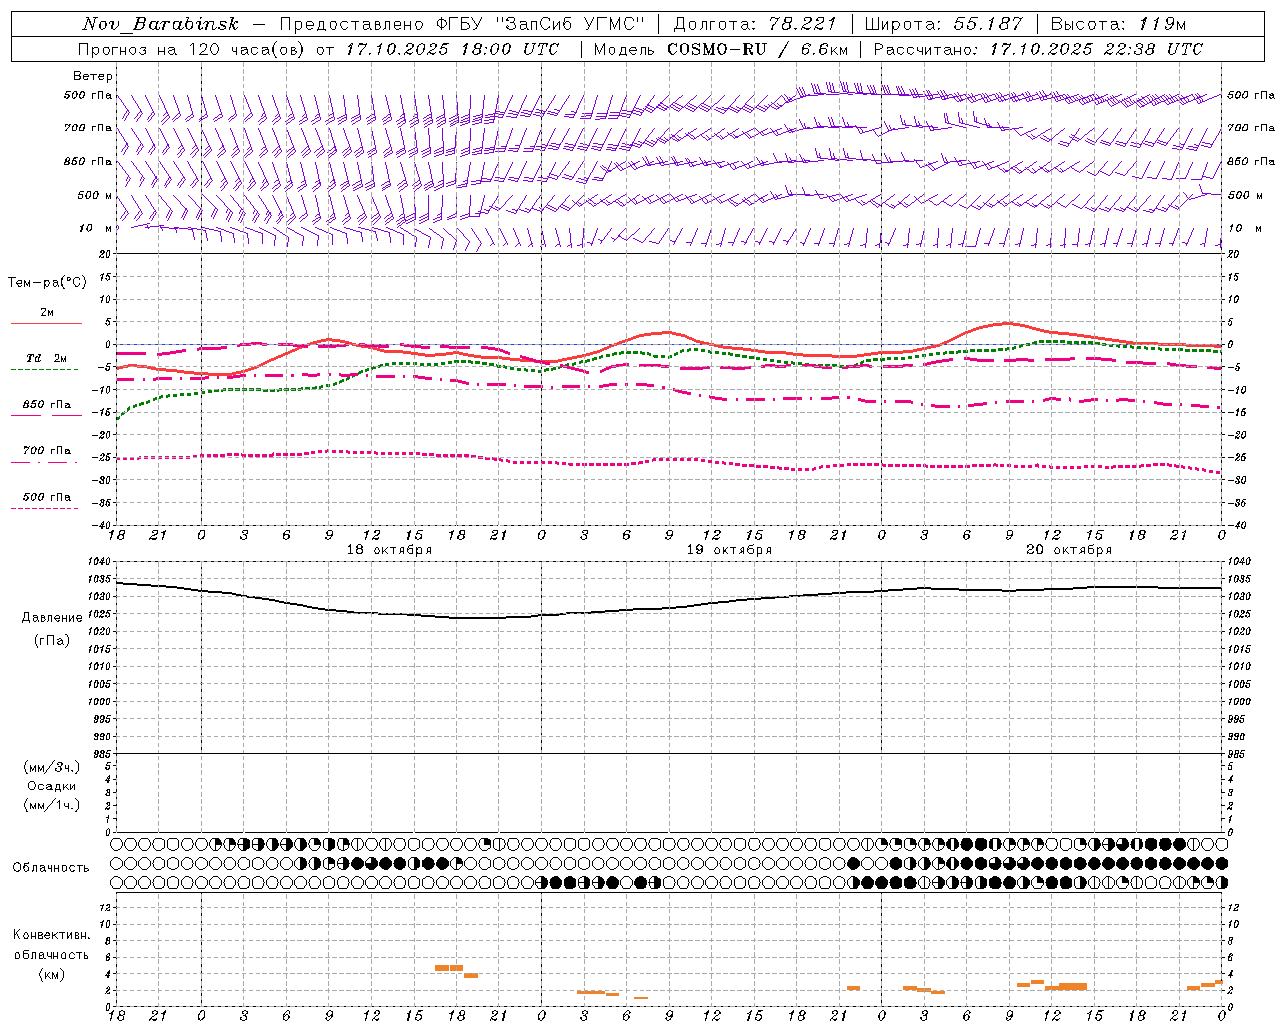Click the (гПа) unit under Давление
This screenshot has height=1024, width=1280.
(x=51, y=640)
